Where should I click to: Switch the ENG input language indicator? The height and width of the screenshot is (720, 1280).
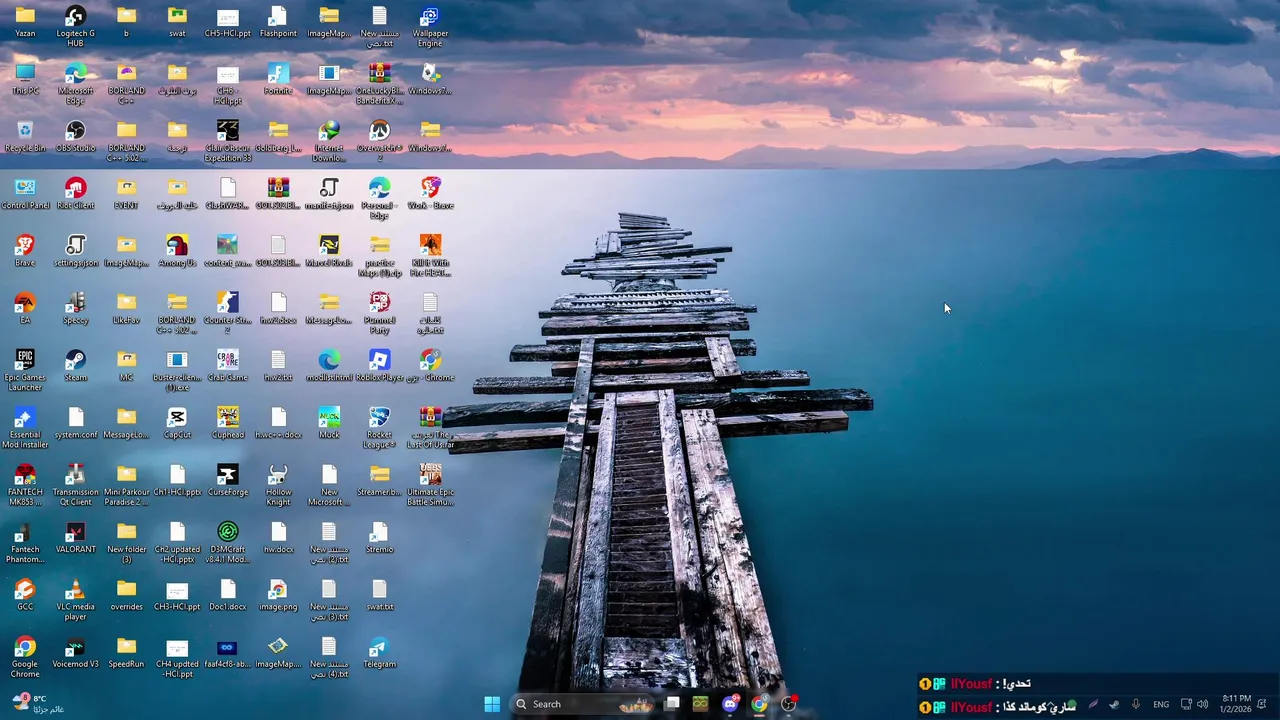(x=1161, y=704)
